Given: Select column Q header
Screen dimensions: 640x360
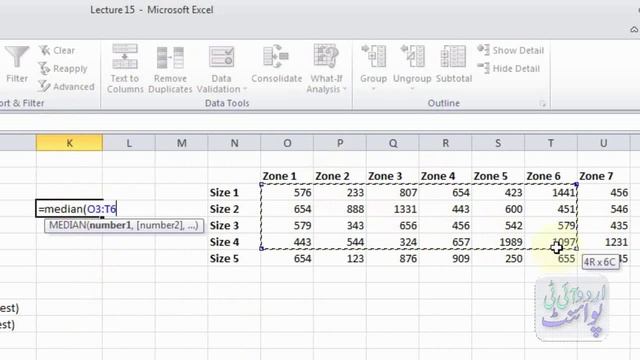Looking at the screenshot, I should 393,143.
